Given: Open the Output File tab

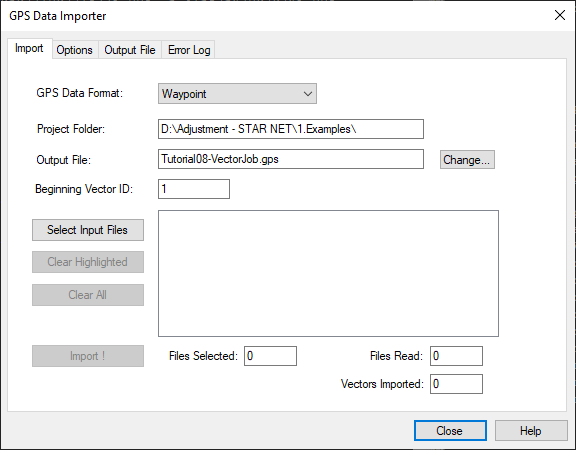Looking at the screenshot, I should coord(130,50).
